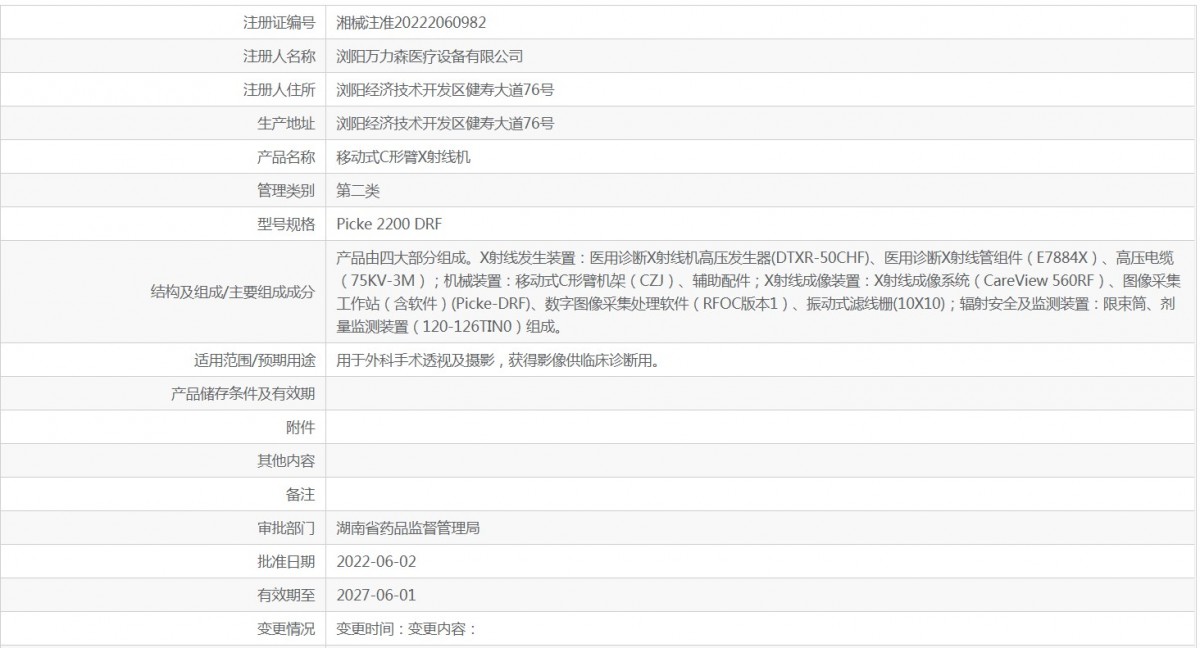Image resolution: width=1200 pixels, height=648 pixels.
Task: Click company name 浏阳万力森医疗设备有限公司
Action: [x=430, y=56]
